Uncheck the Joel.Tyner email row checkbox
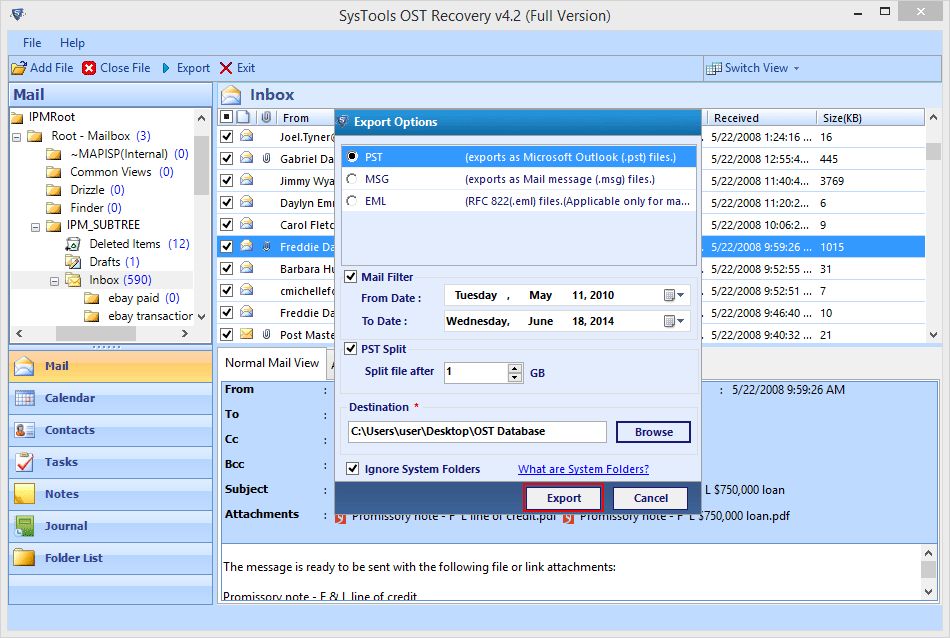 (227, 136)
